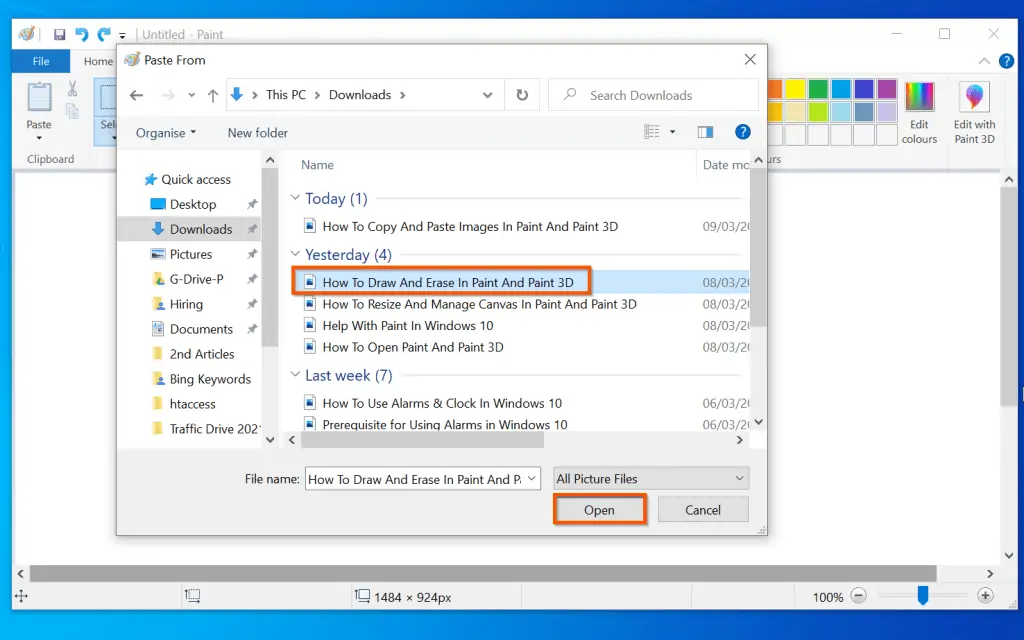Open Paint Help question mark icon
The image size is (1024, 640).
coord(1006,61)
